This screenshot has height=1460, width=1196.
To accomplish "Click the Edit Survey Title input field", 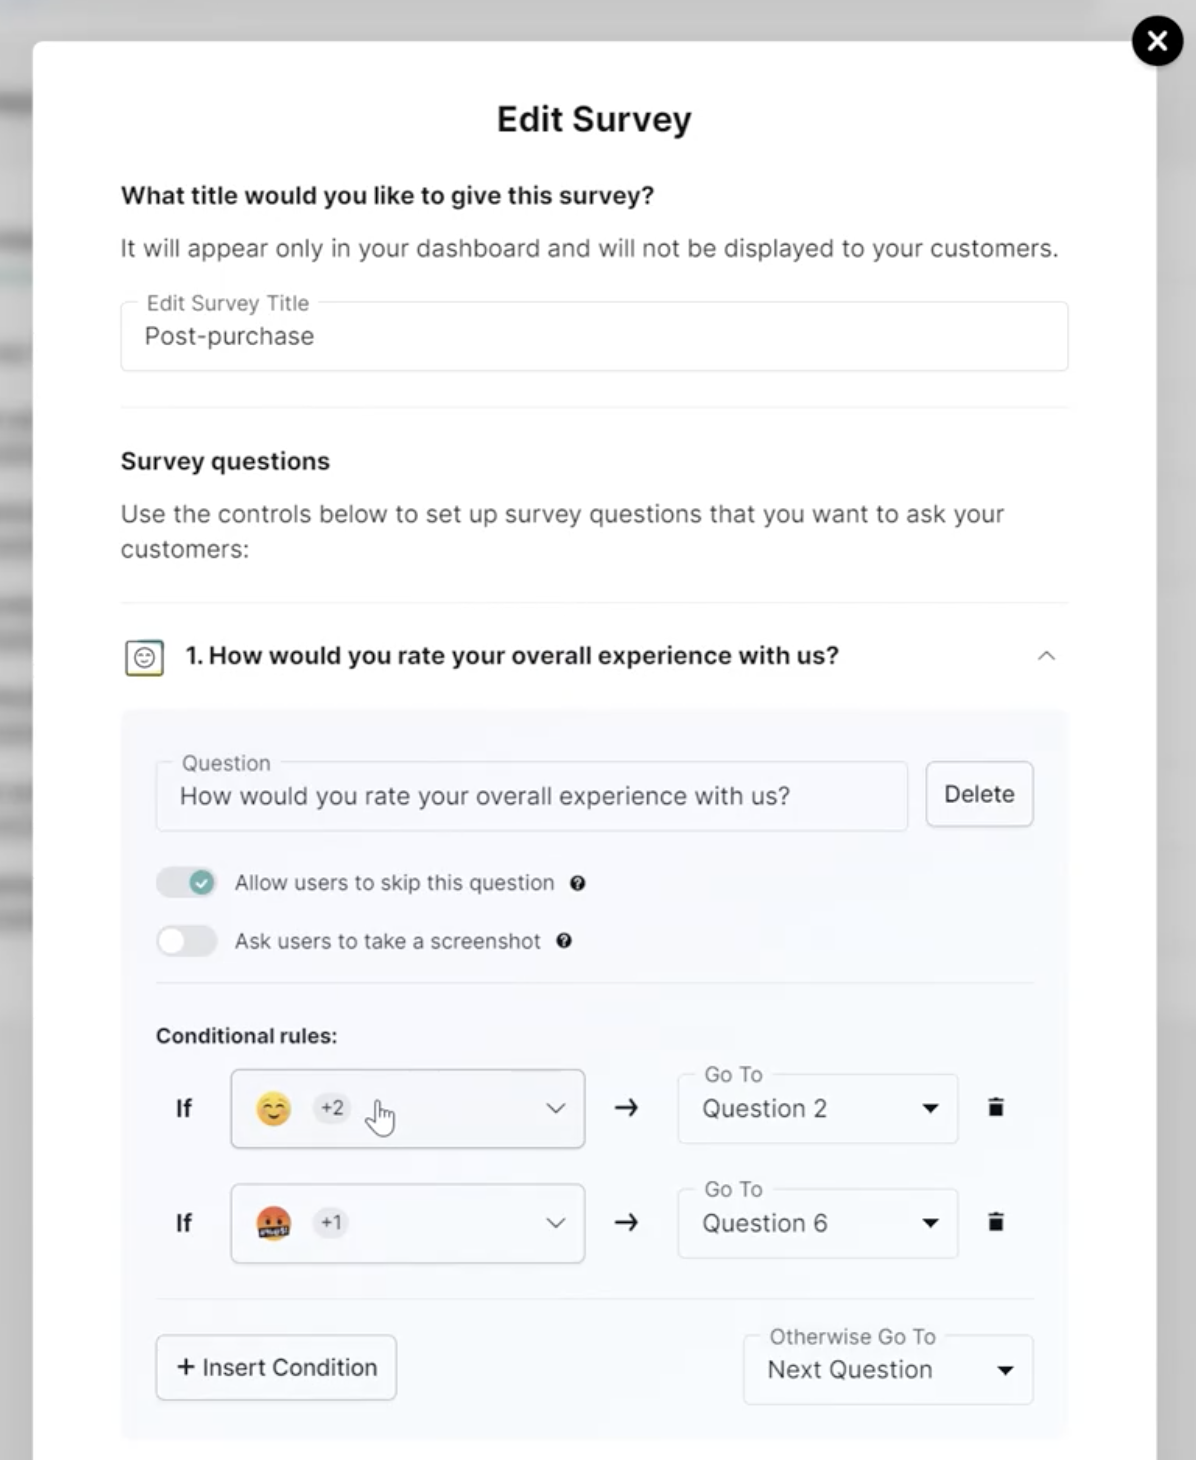I will (594, 337).
